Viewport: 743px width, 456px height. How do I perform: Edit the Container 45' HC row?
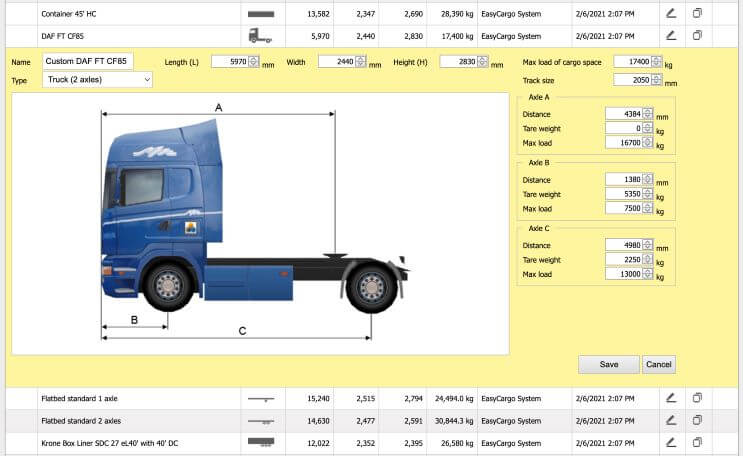coord(671,13)
